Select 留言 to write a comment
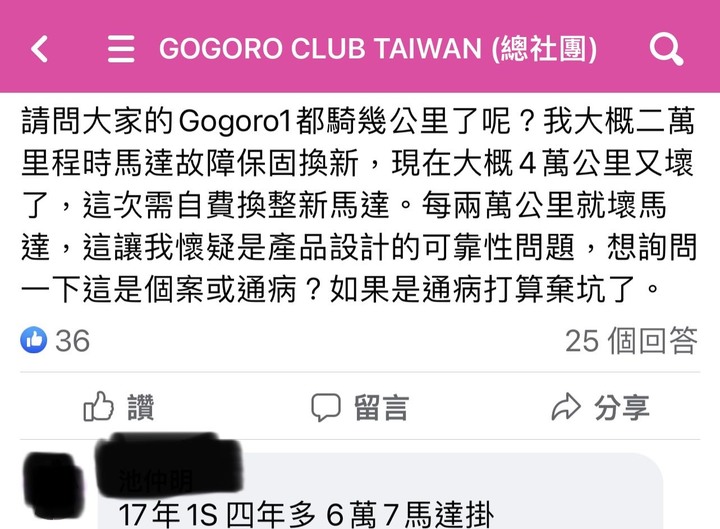The image size is (720, 529). click(x=381, y=407)
